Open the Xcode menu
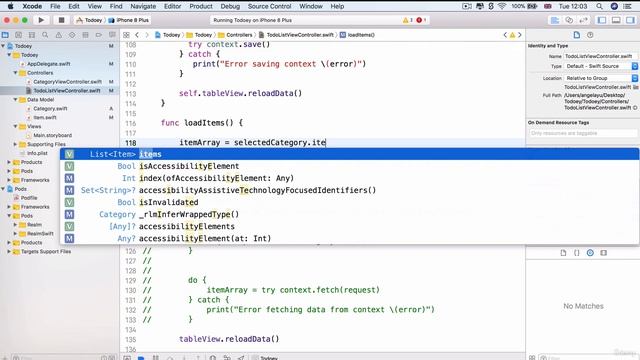This screenshot has height=360, width=640. tap(32, 6)
